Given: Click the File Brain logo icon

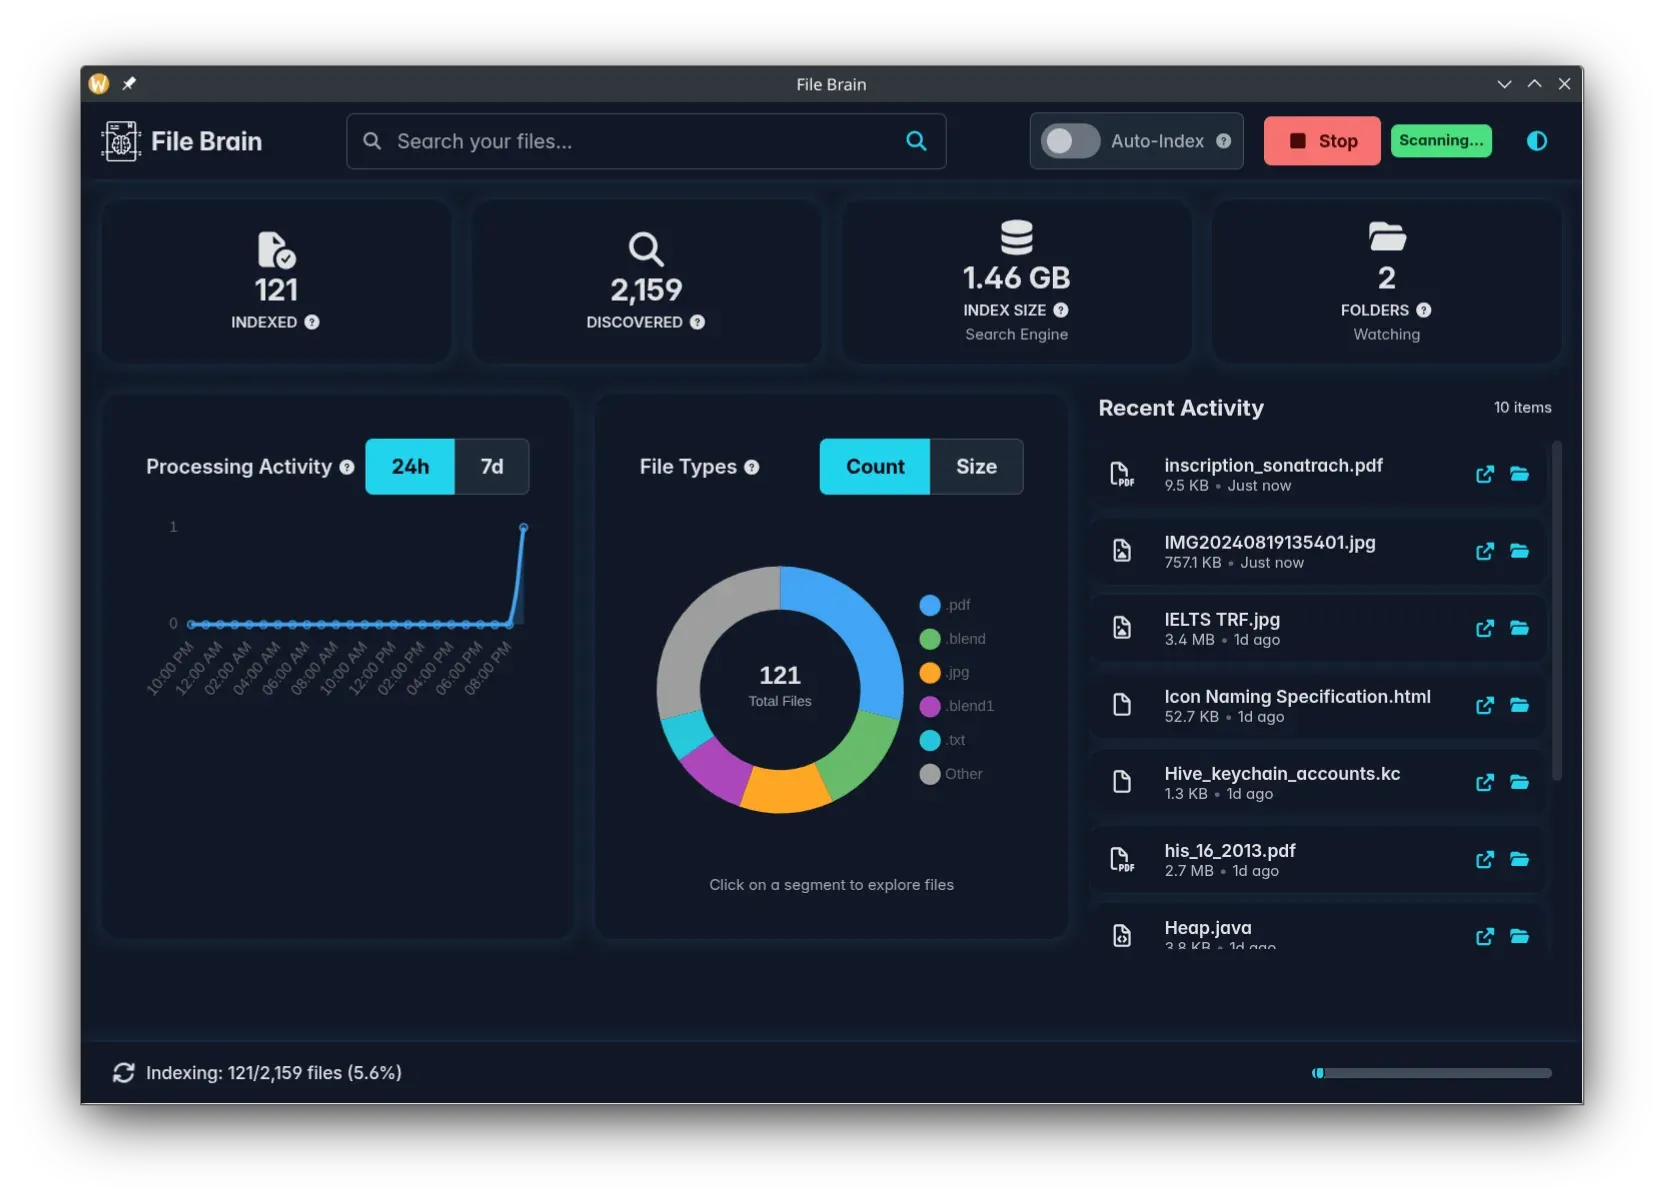Looking at the screenshot, I should click(121, 141).
